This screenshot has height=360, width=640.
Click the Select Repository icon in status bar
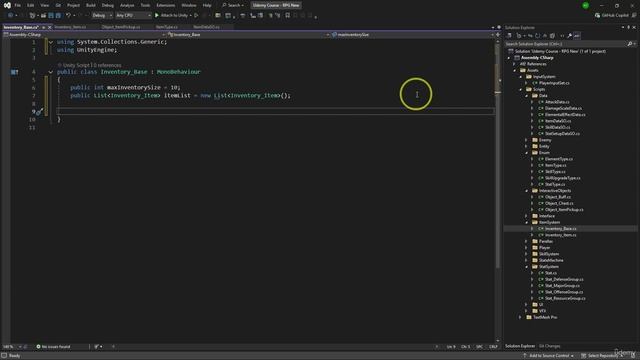pos(584,356)
